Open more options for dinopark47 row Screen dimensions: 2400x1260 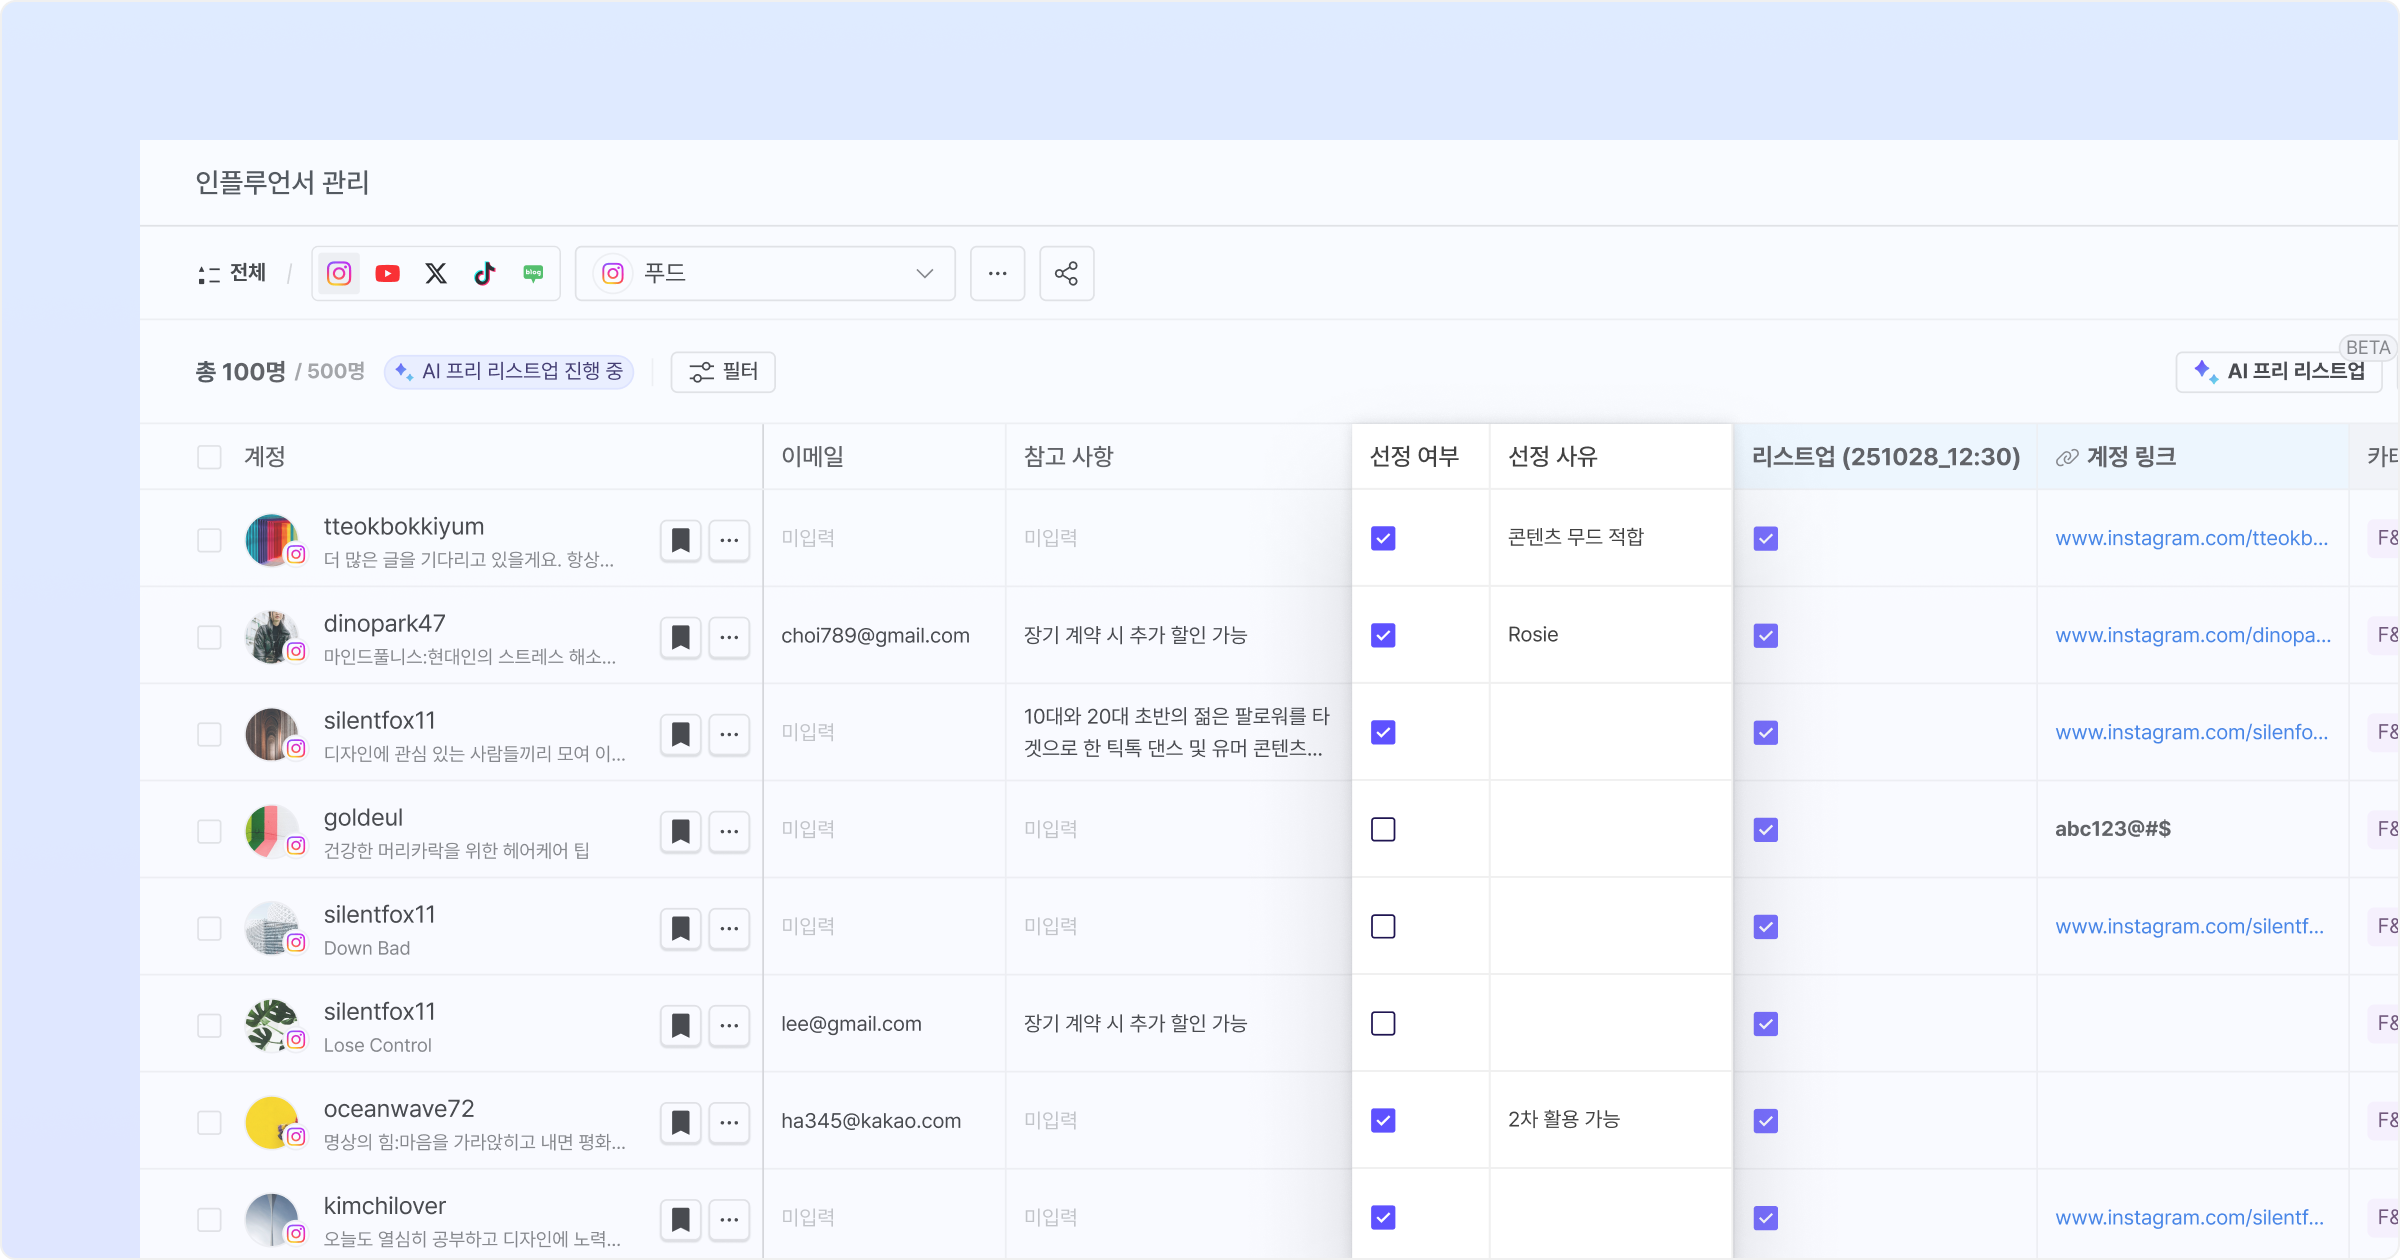tap(729, 637)
